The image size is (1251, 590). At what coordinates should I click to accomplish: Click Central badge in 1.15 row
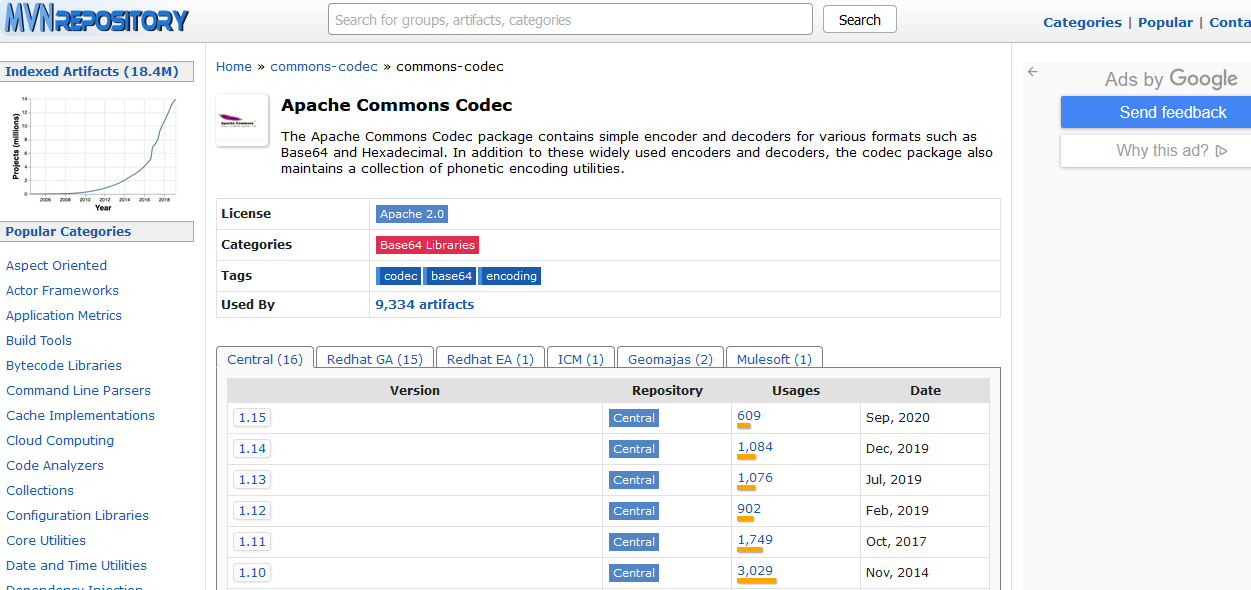tap(634, 418)
